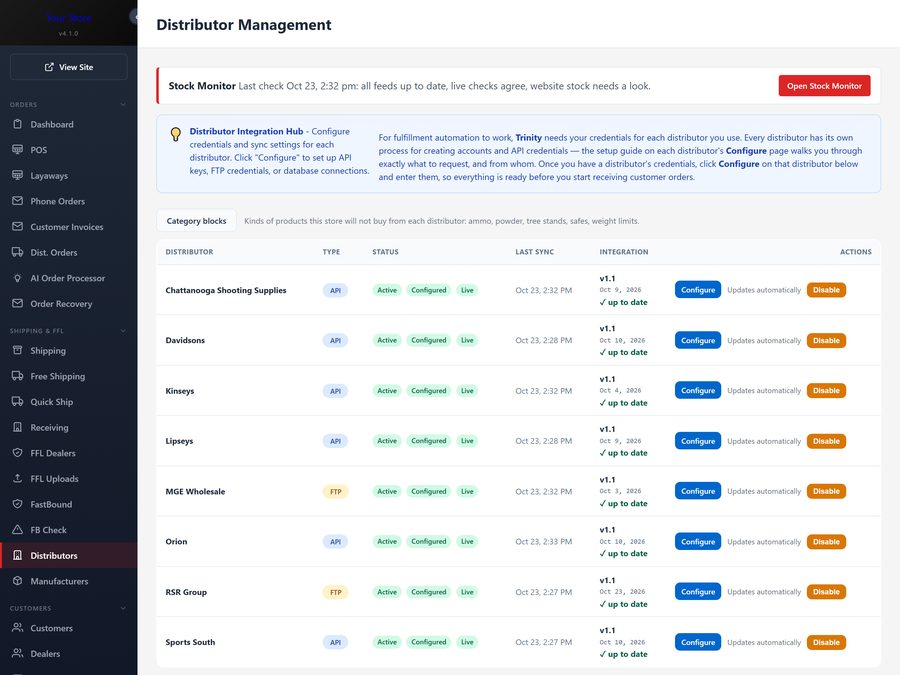Image resolution: width=900 pixels, height=675 pixels.
Task: Click the Shipping box icon
Action: point(17,350)
